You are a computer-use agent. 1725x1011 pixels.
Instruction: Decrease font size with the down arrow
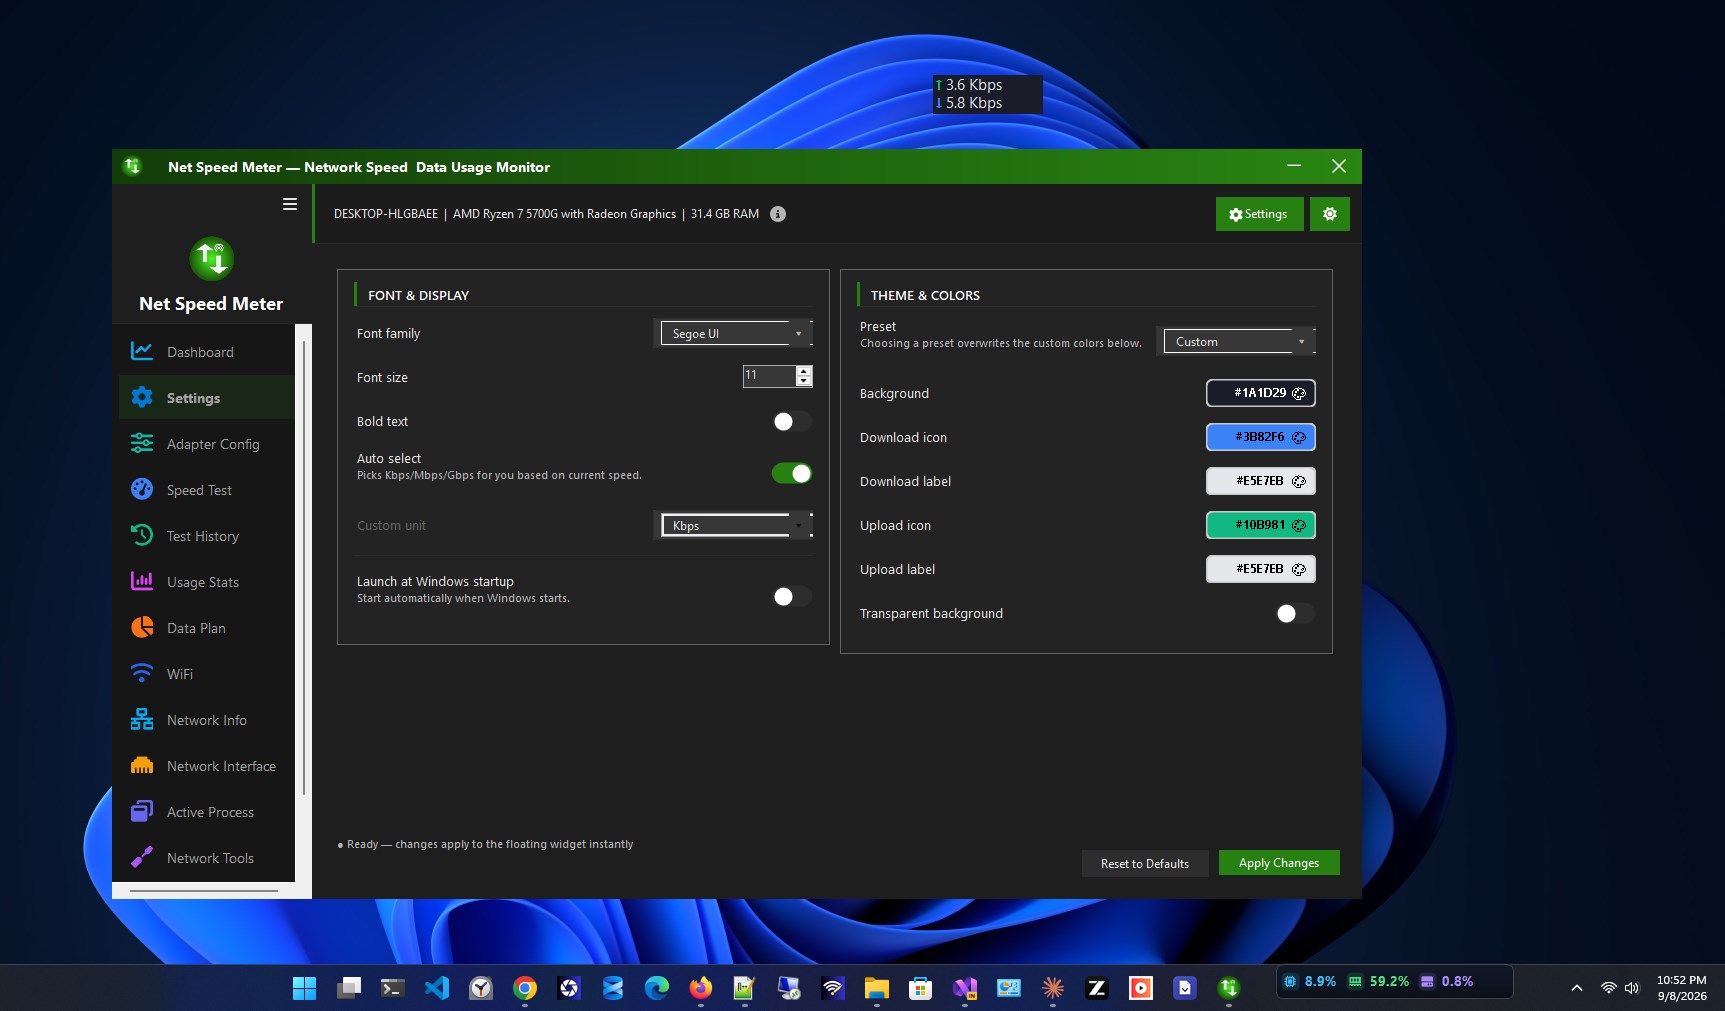[x=803, y=381]
